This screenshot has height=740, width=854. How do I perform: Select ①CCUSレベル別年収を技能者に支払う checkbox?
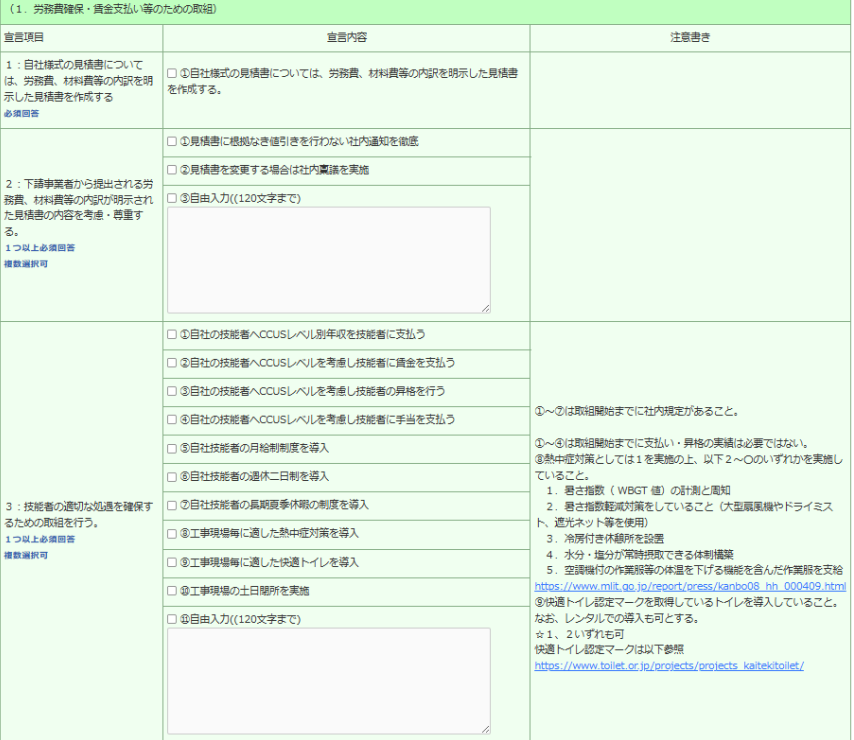pos(173,334)
